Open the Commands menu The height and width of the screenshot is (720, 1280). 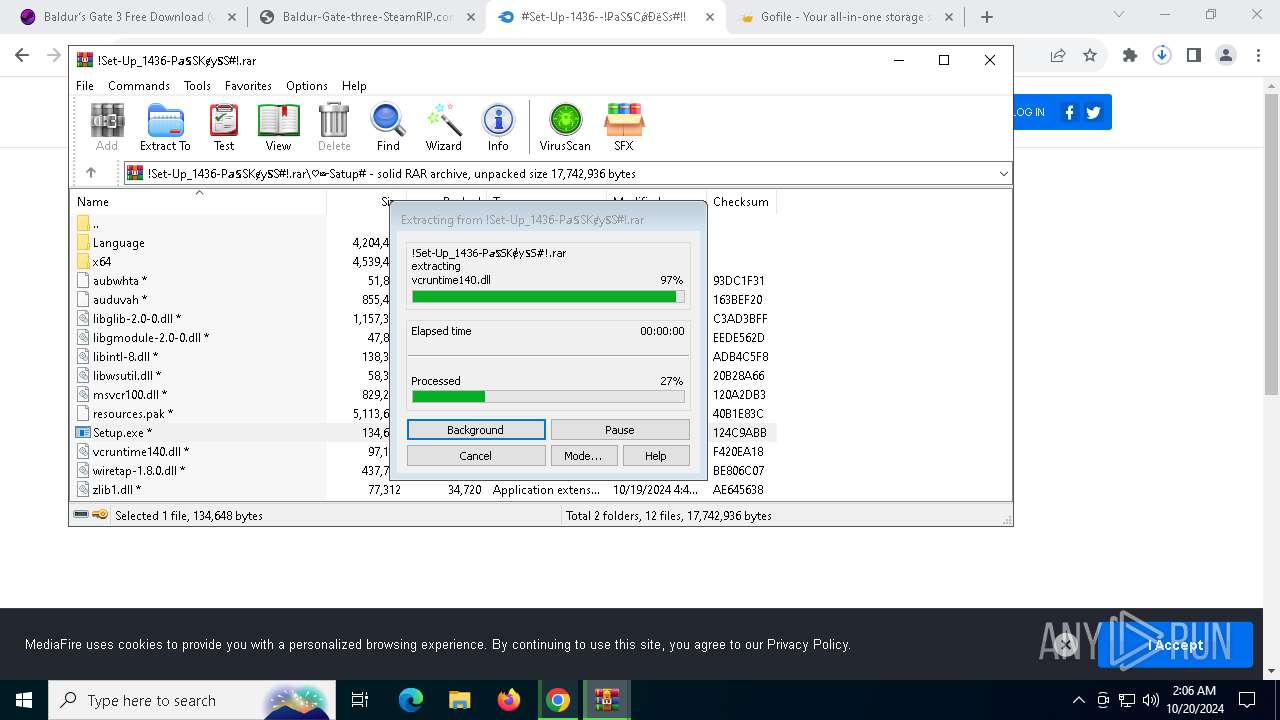pos(139,86)
